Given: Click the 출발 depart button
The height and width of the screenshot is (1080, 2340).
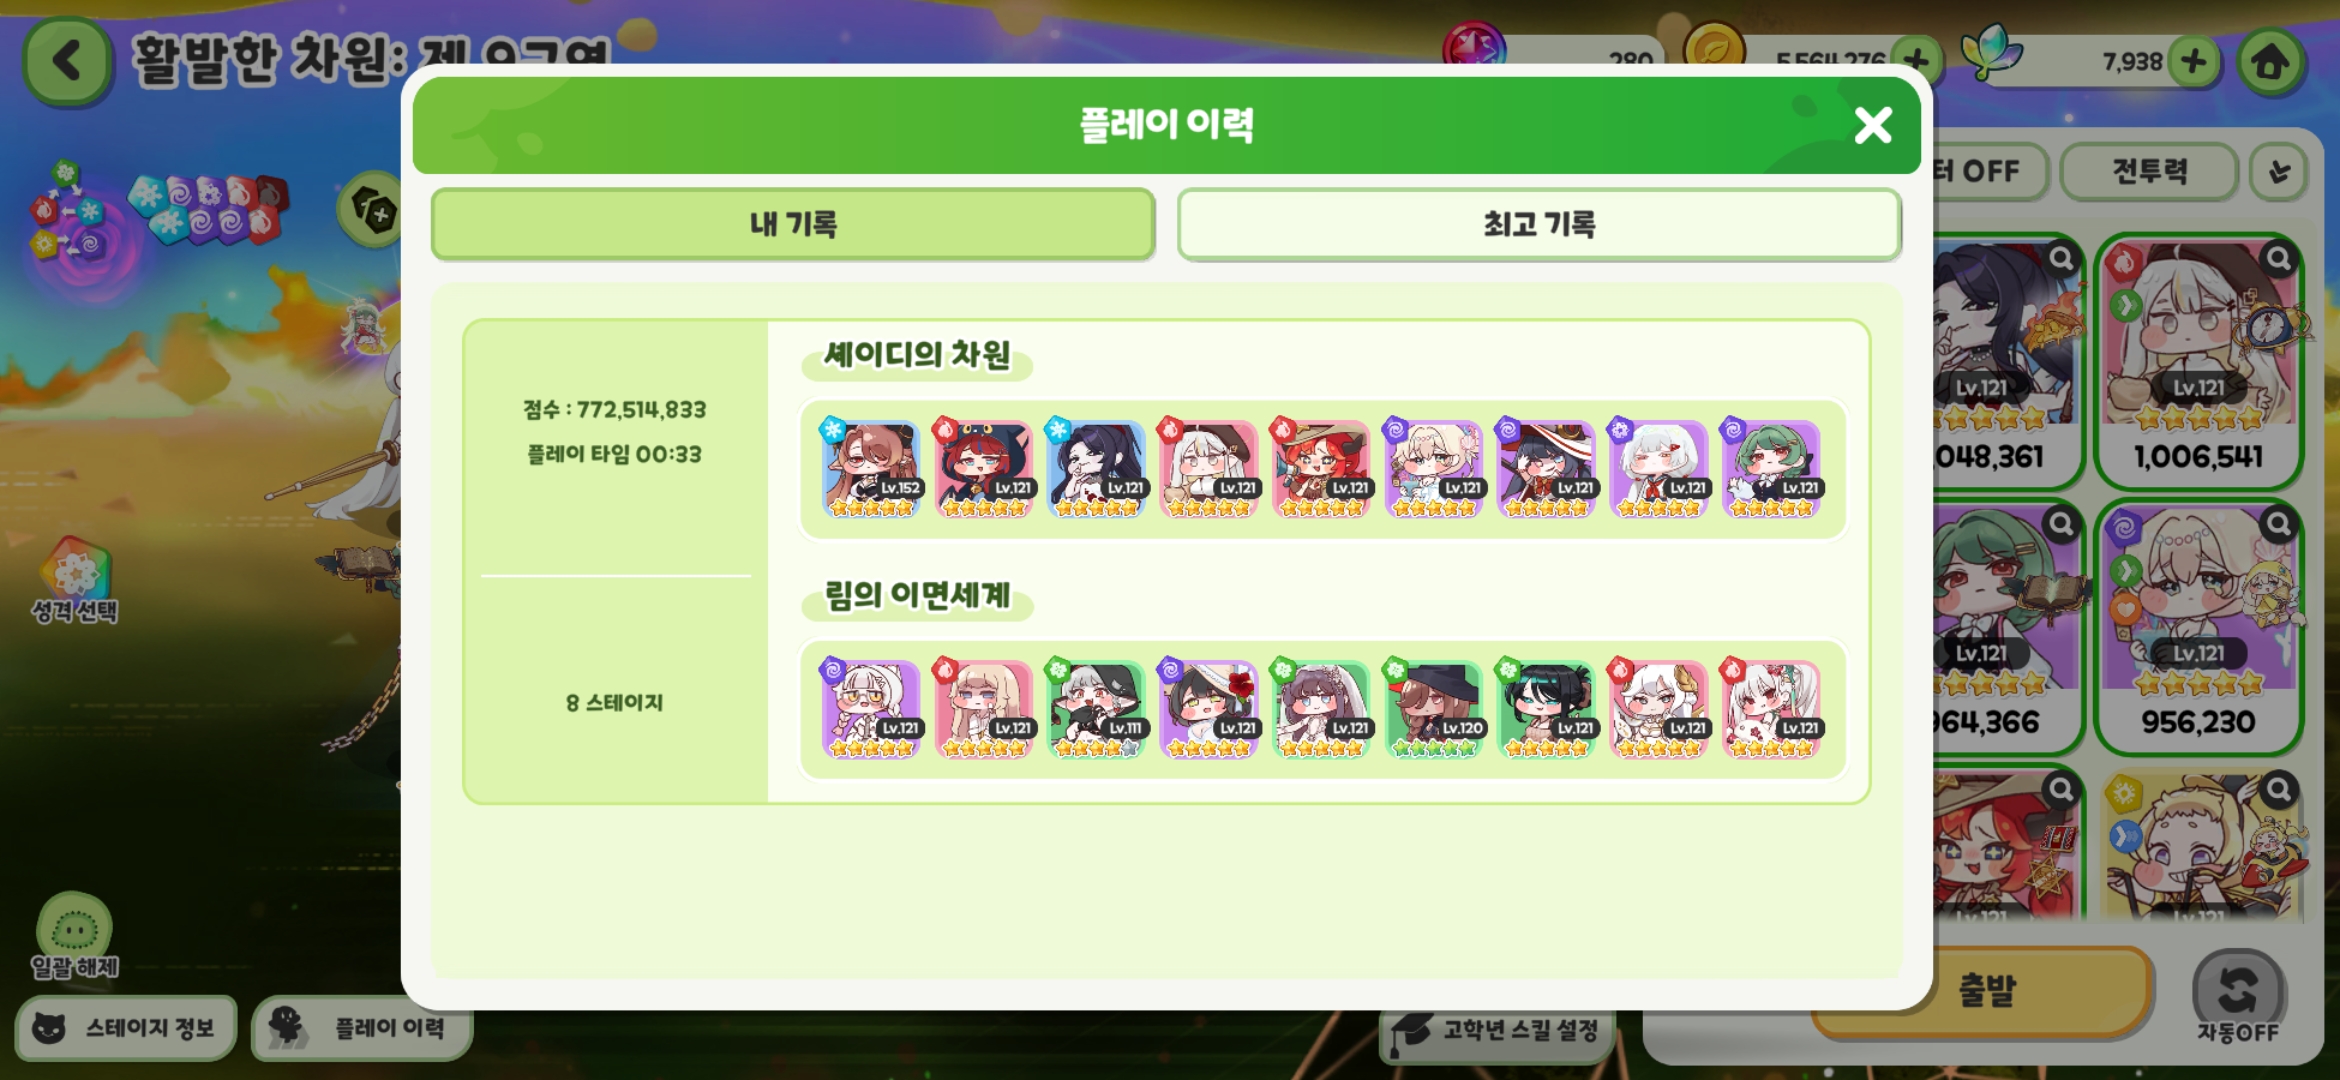Looking at the screenshot, I should pyautogui.click(x=1985, y=990).
